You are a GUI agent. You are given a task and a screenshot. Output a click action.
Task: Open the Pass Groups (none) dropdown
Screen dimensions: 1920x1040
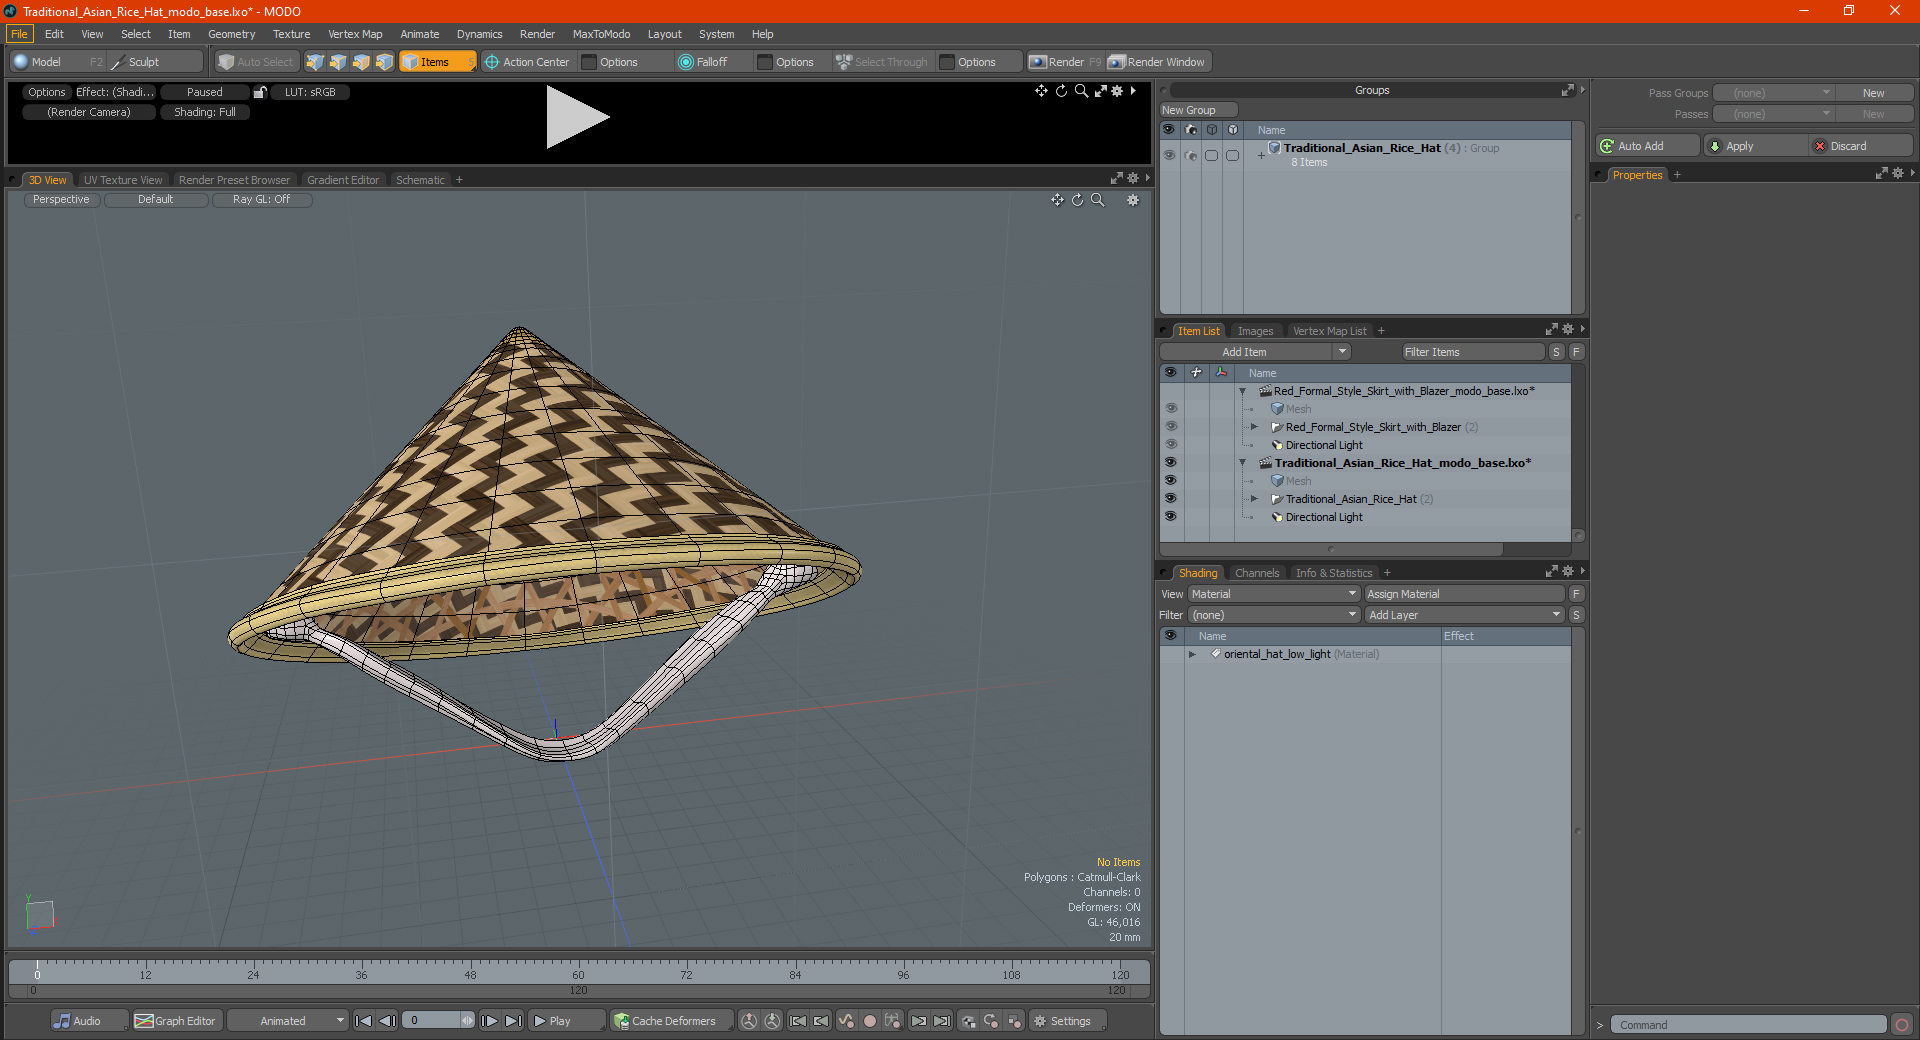click(1773, 93)
